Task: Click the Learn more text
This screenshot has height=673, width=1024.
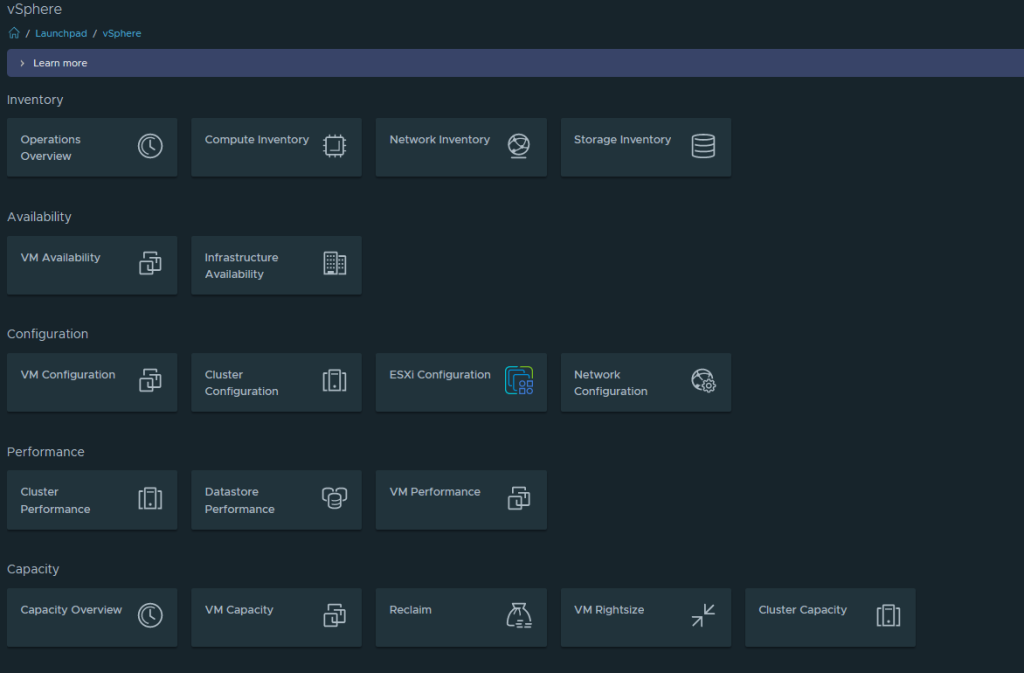Action: point(60,63)
